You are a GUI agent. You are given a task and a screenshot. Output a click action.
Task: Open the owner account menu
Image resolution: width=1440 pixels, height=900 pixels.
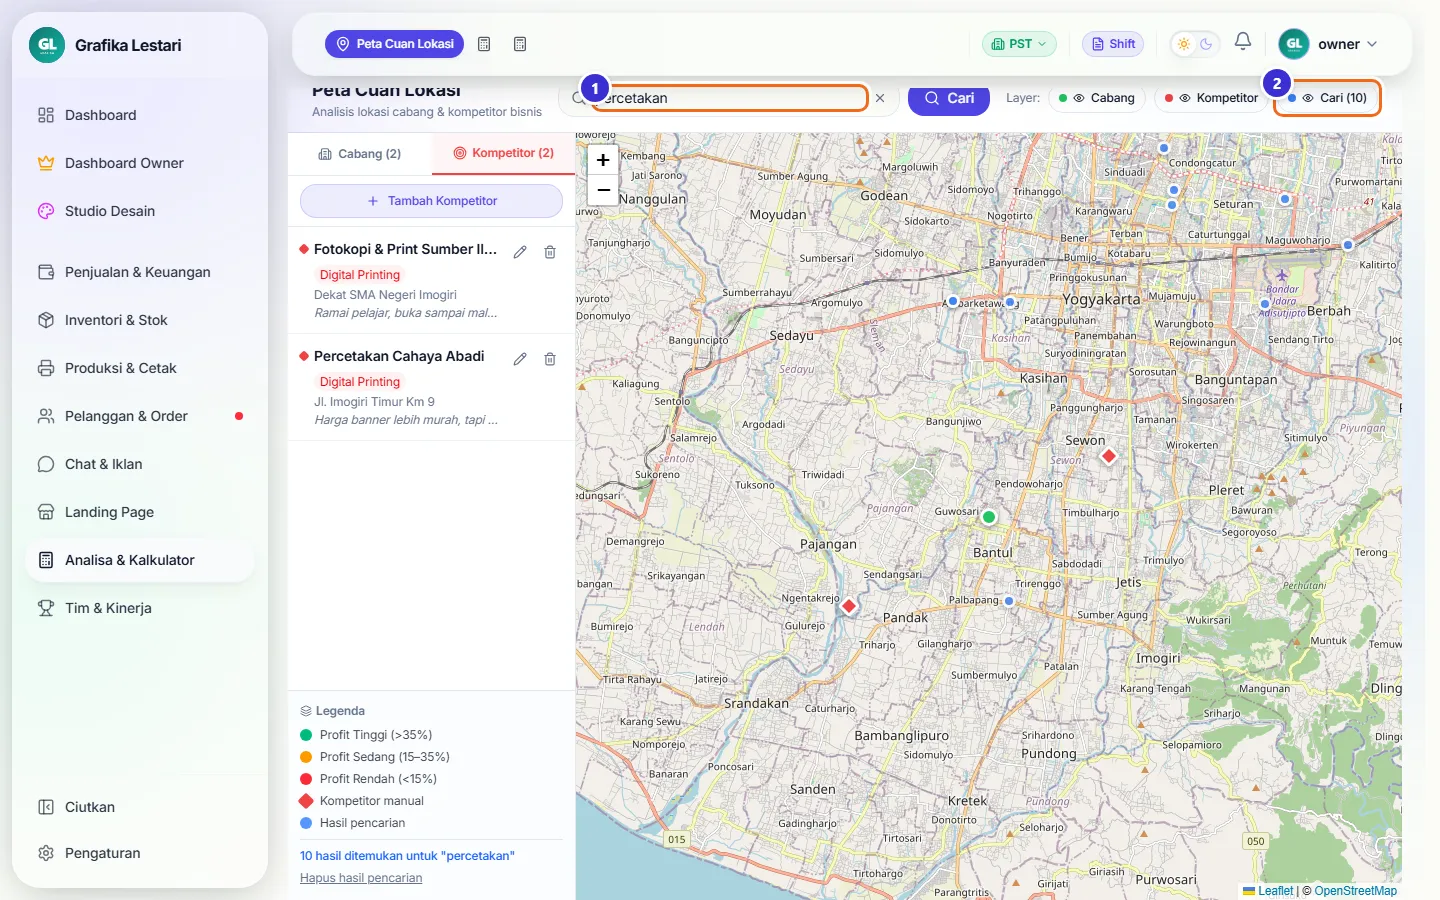pyautogui.click(x=1328, y=44)
